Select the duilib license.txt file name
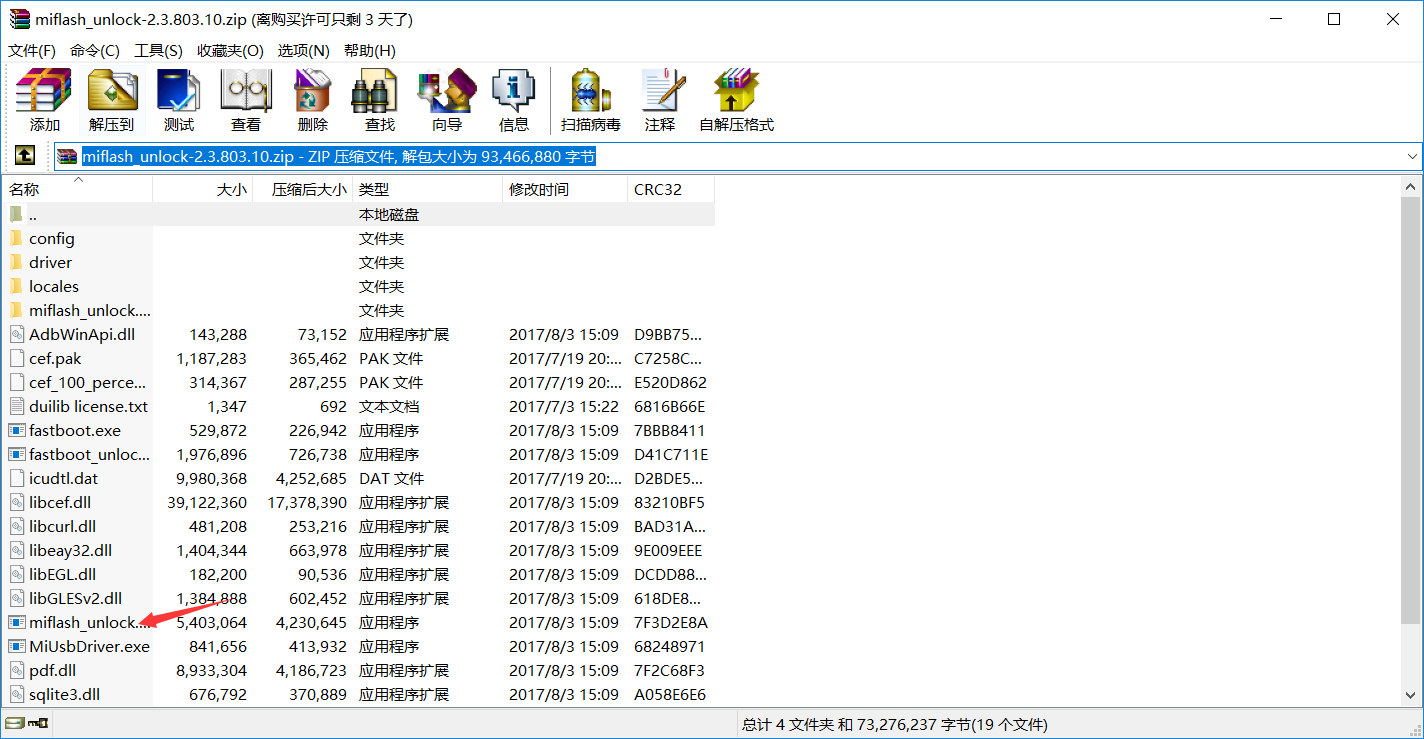The image size is (1424, 739). click(x=88, y=406)
